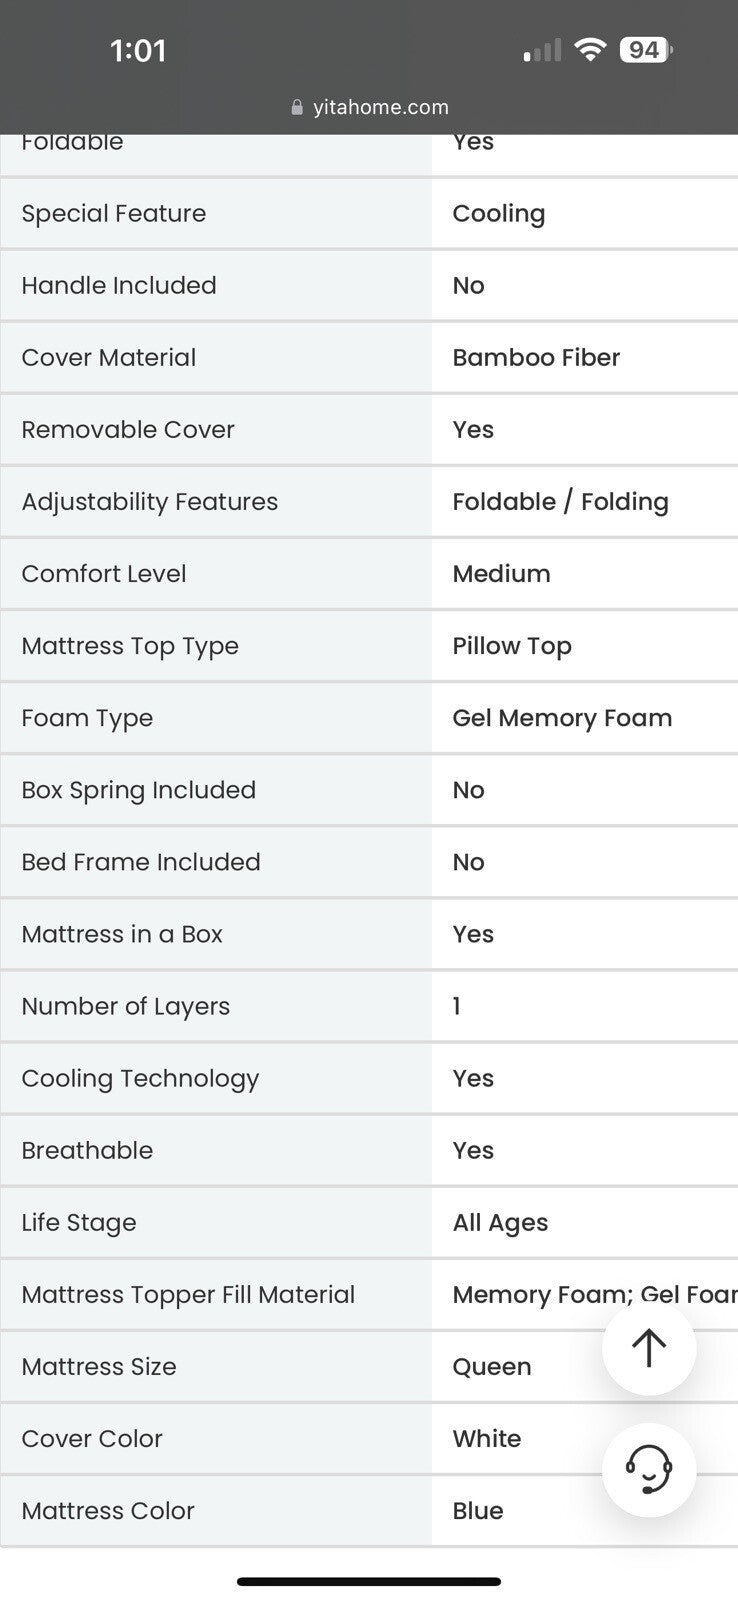
Task: Tap the Blue mattress color value
Action: pyautogui.click(x=478, y=1511)
